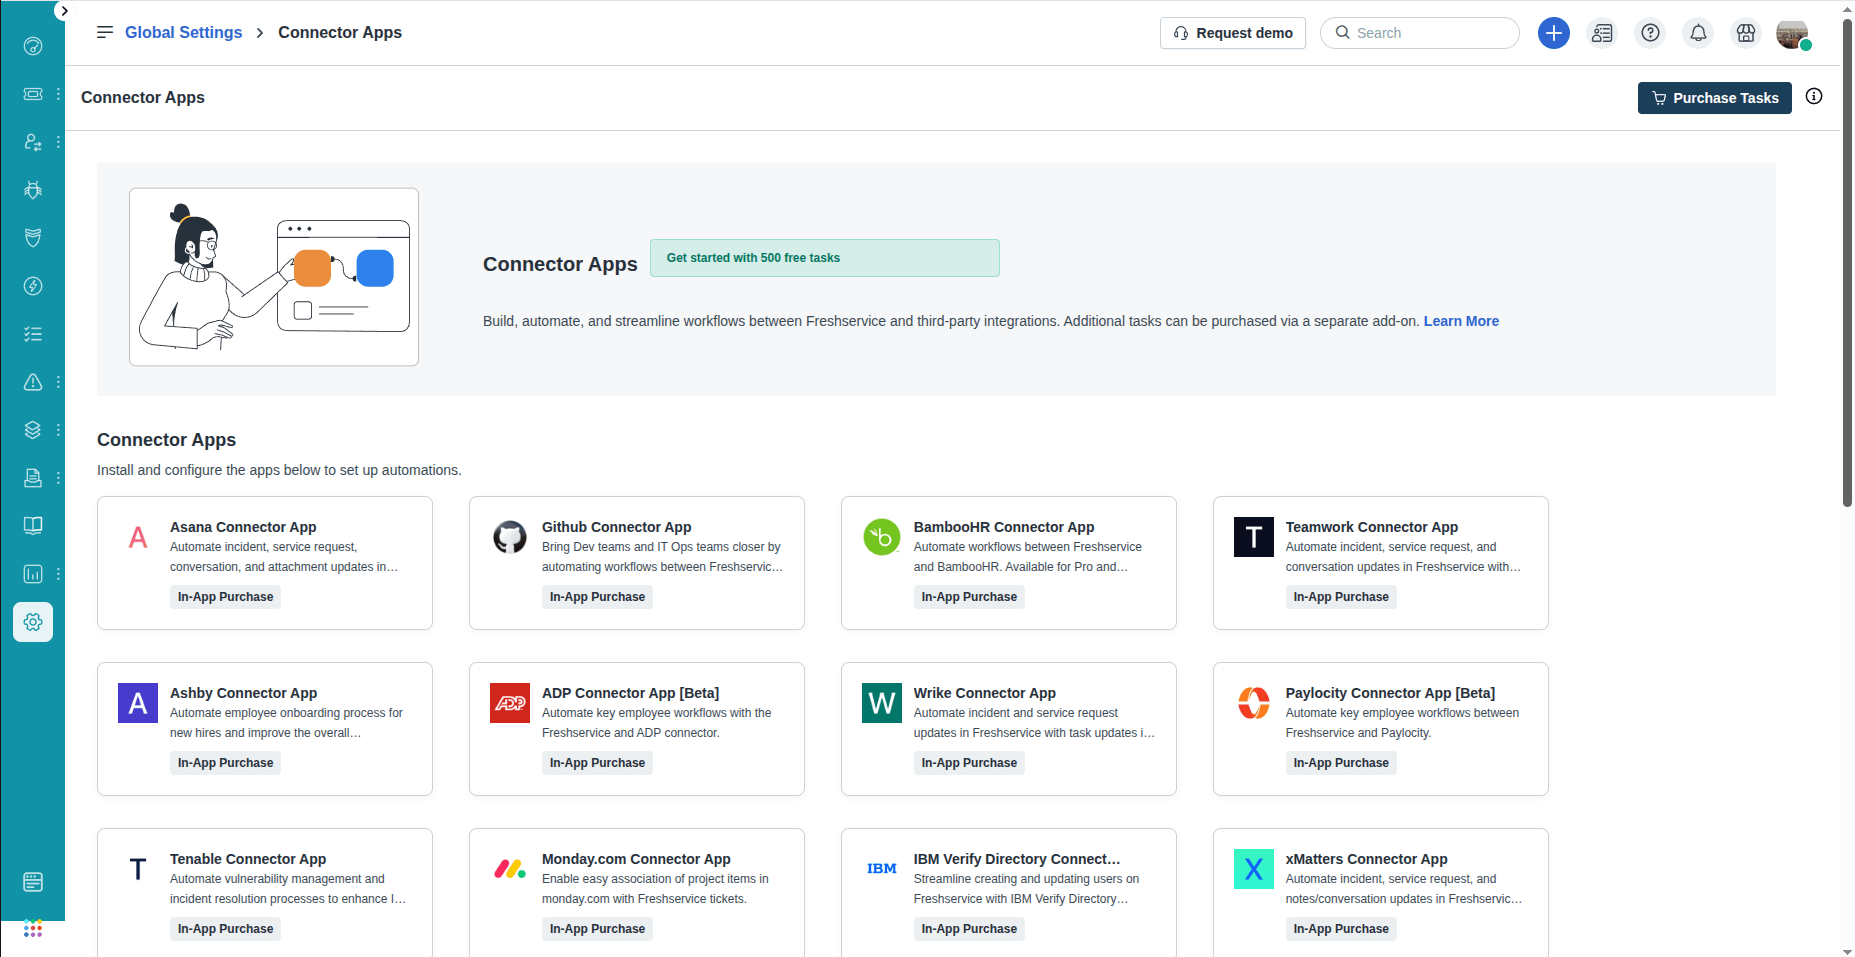Open the hamburger navigation menu
Image resolution: width=1855 pixels, height=957 pixels.
point(104,32)
